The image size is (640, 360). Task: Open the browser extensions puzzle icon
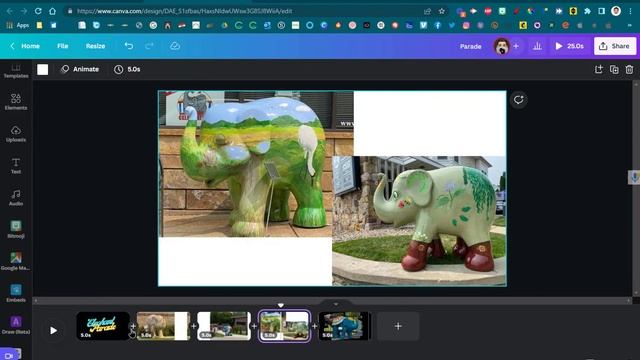(x=587, y=11)
